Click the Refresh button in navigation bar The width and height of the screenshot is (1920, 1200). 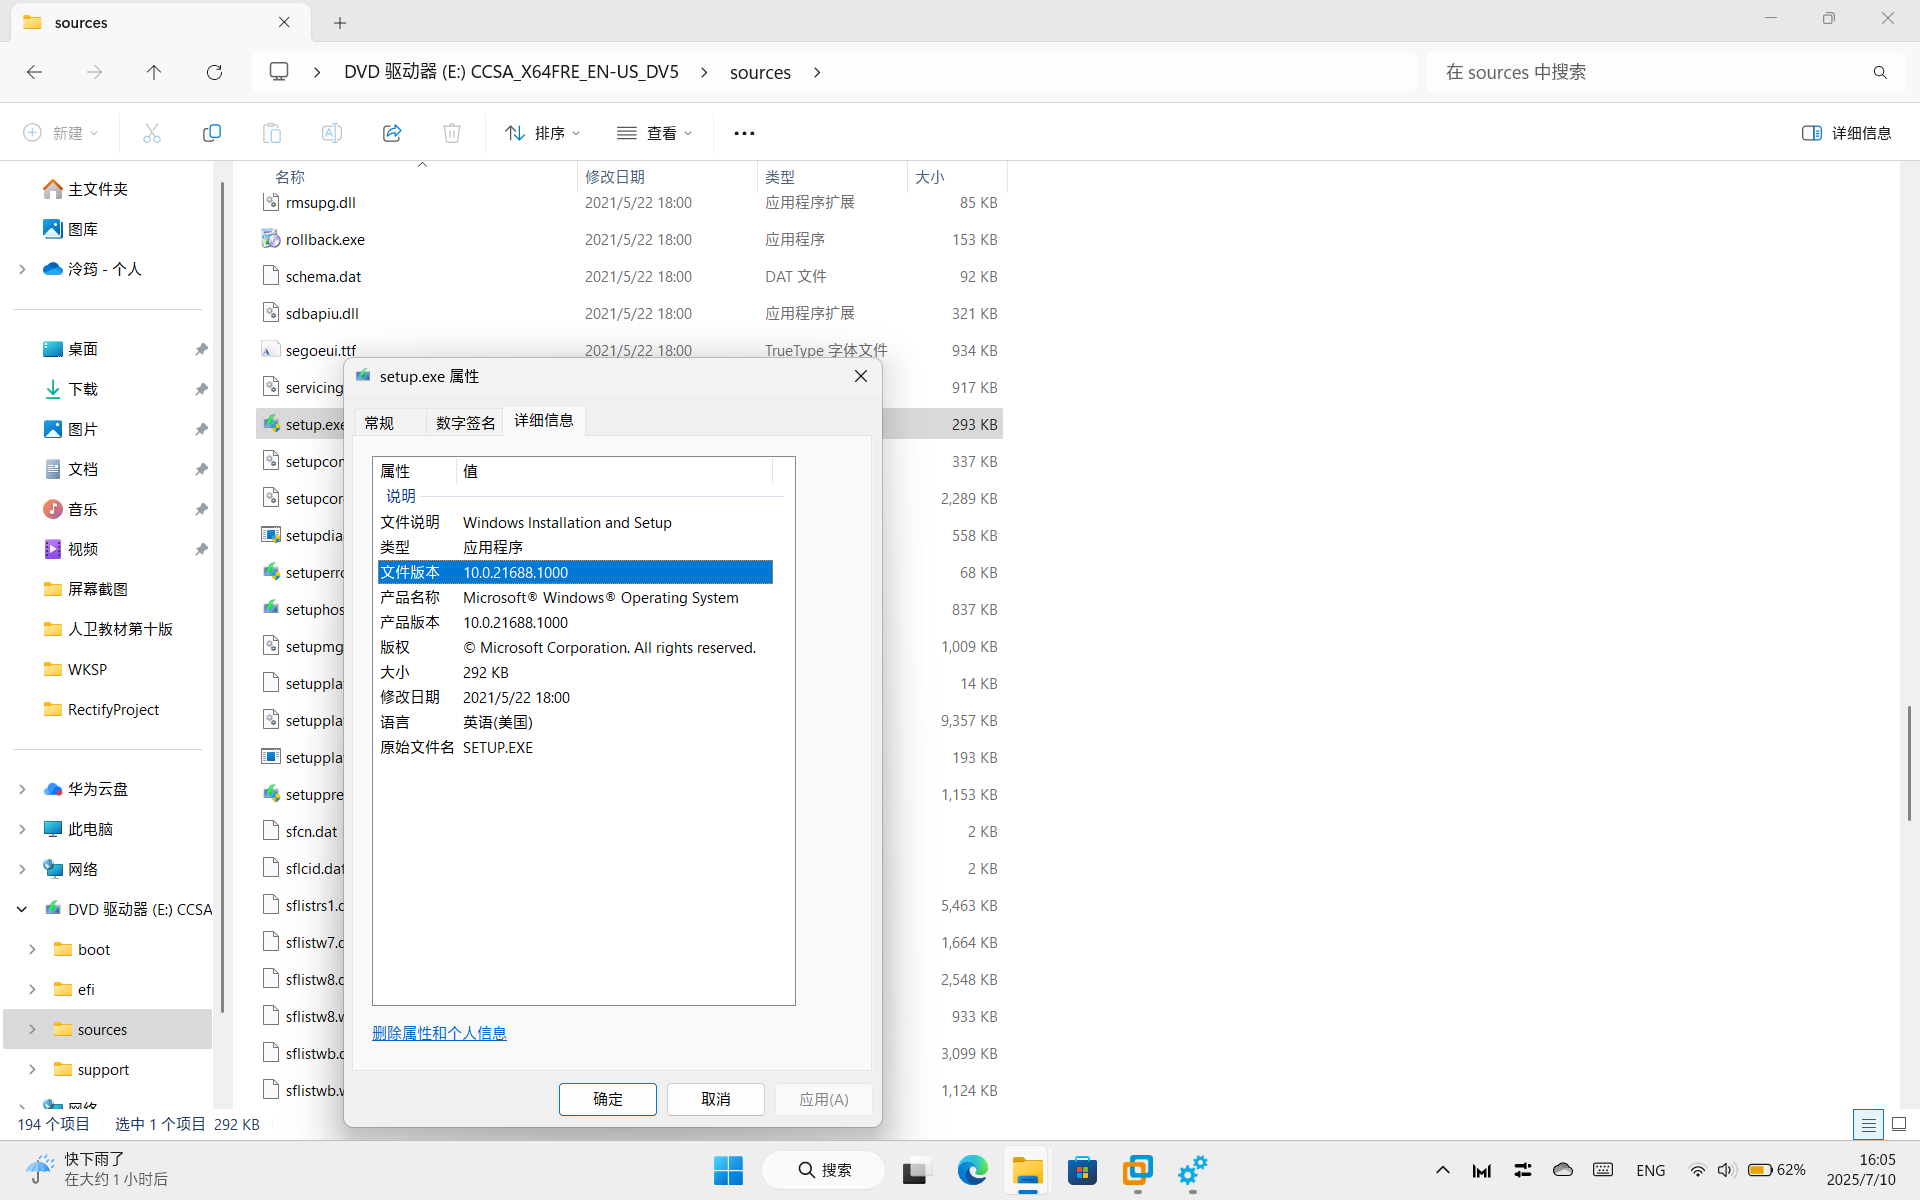(214, 72)
